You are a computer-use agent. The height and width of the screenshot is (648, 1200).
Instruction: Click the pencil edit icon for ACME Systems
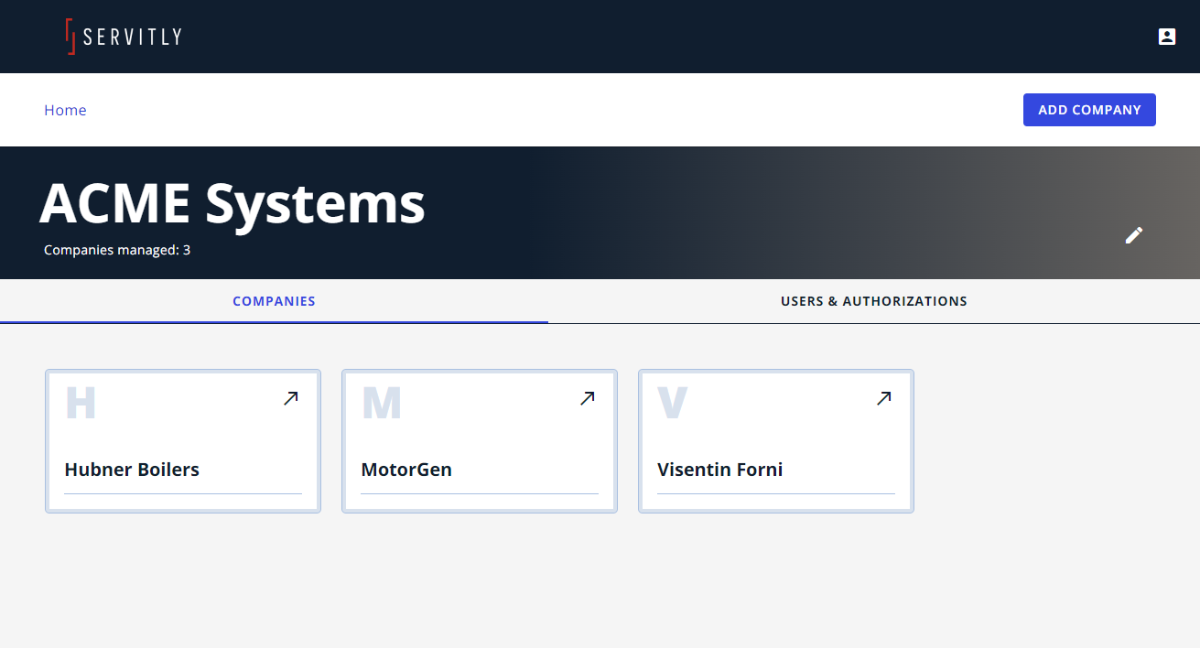click(1133, 235)
